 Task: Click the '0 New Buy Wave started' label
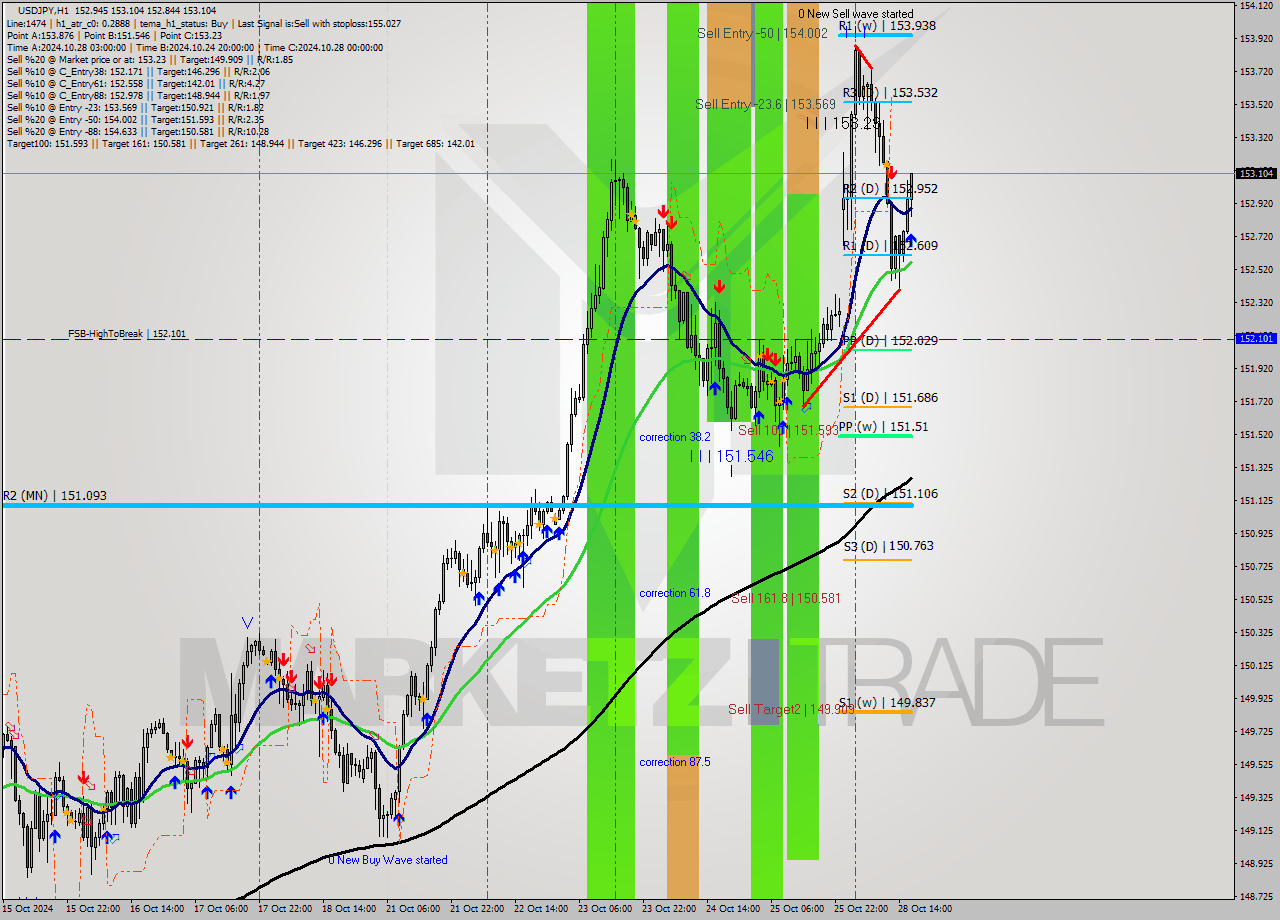(388, 860)
